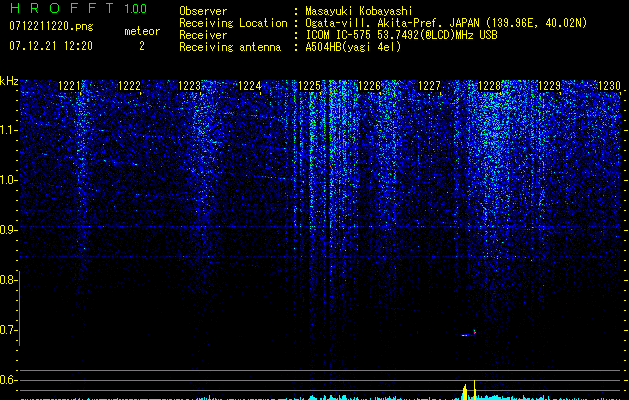Image resolution: width=629 pixels, height=400 pixels.
Task: Click the antenna text A504HB(yagi 4el)
Action: [x=353, y=47]
